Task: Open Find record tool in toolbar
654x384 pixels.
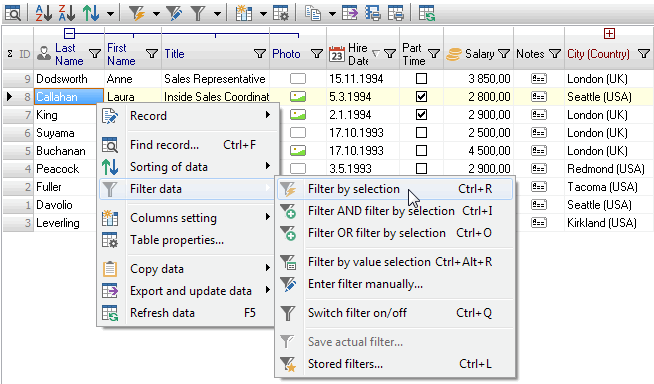Action: (13, 13)
